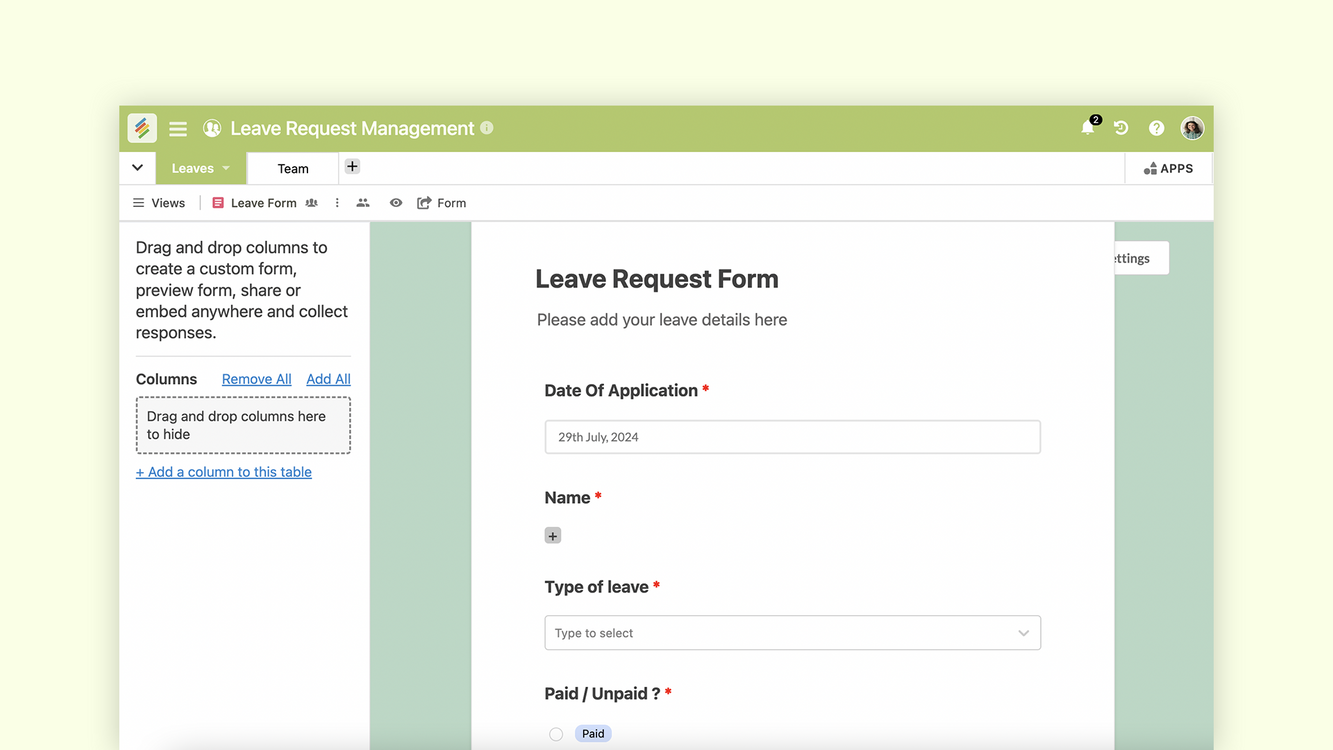
Task: Click the share view people icon
Action: click(x=363, y=203)
